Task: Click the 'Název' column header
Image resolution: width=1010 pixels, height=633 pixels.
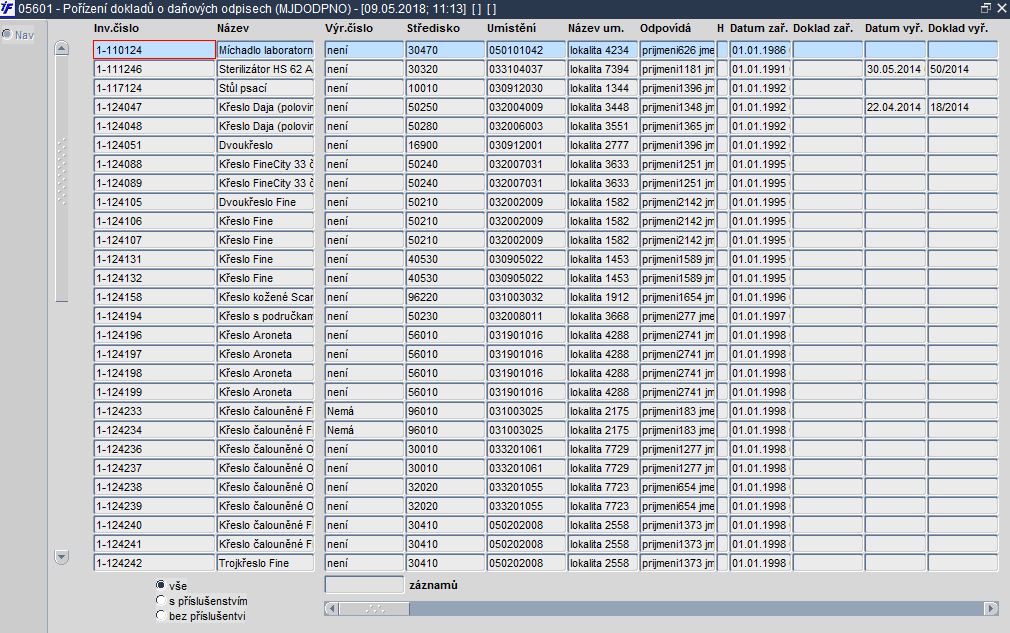Action: click(x=233, y=28)
